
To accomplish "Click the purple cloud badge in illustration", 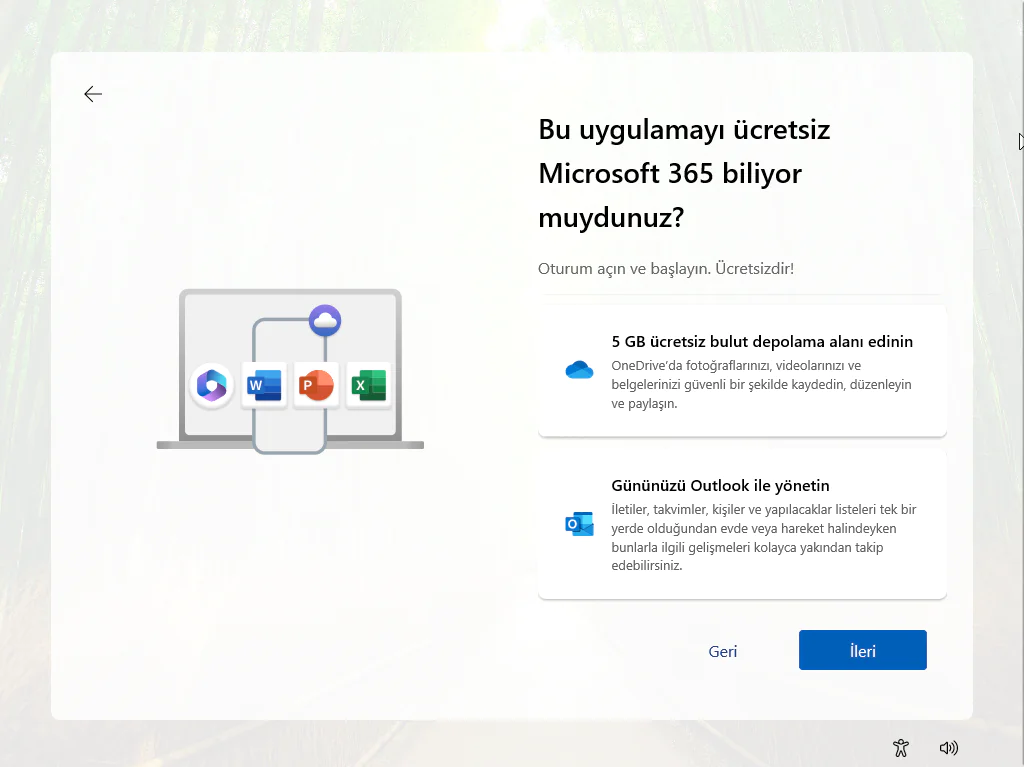I will click(x=325, y=321).
